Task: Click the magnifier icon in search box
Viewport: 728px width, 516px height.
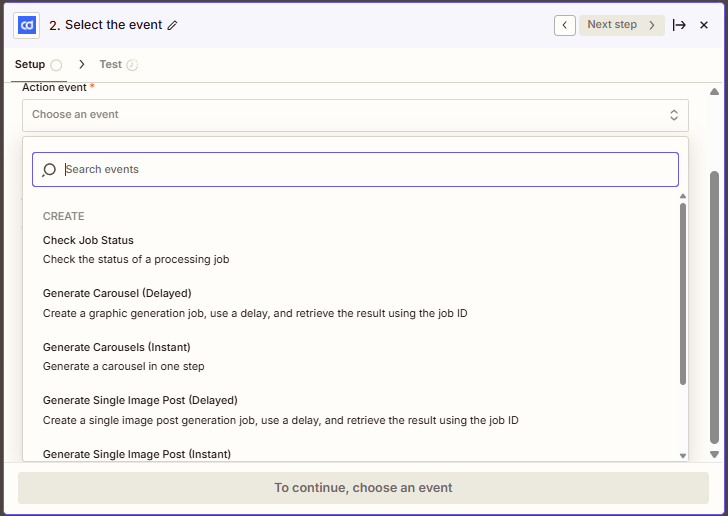Action: pyautogui.click(x=49, y=170)
